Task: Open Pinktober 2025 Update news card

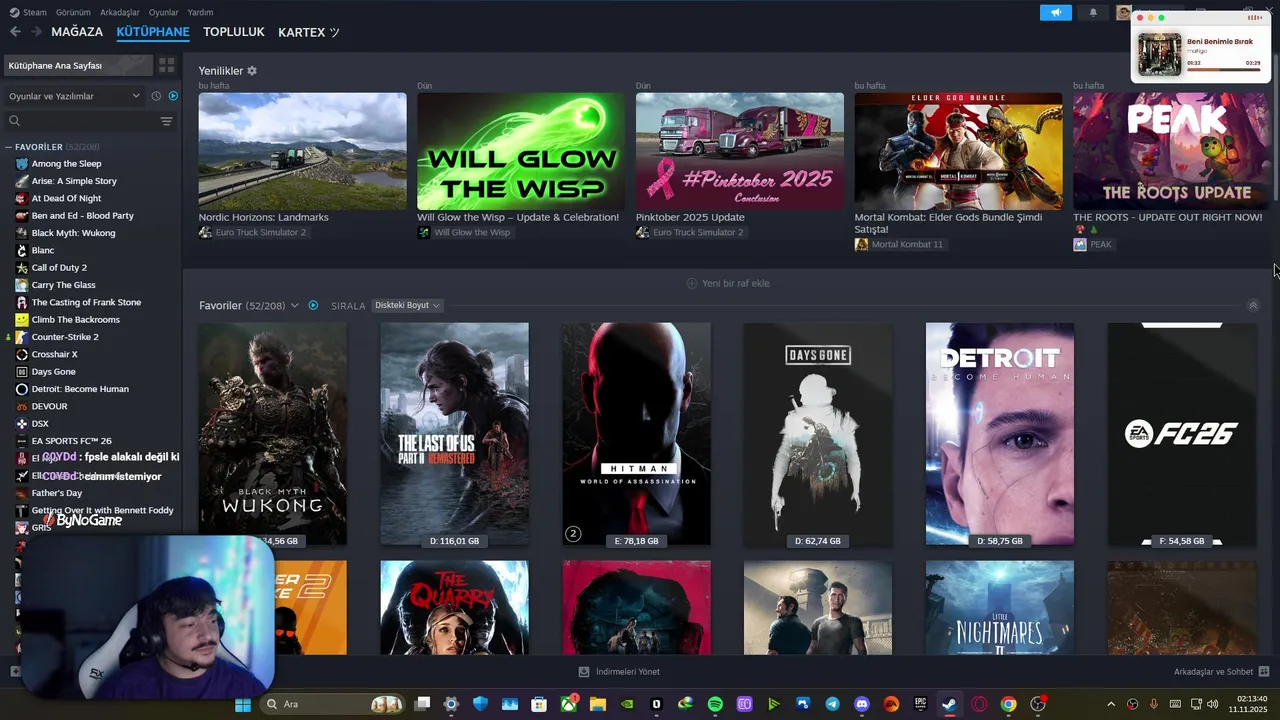Action: click(740, 151)
